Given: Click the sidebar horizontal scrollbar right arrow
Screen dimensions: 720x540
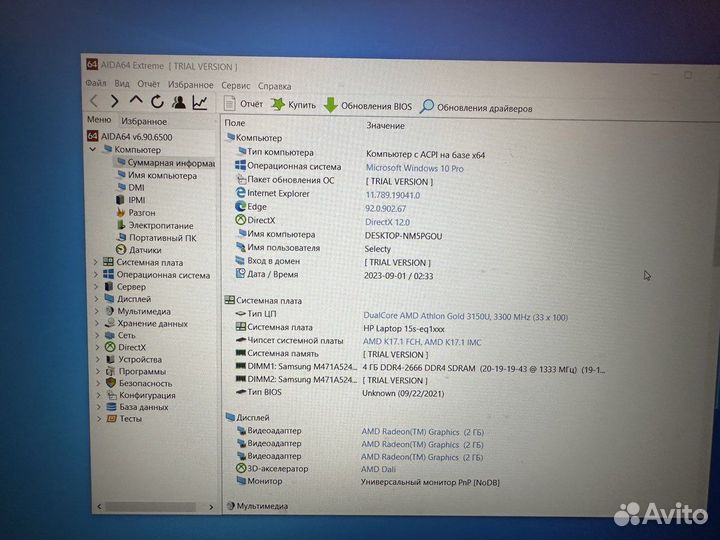Looking at the screenshot, I should 211,507.
